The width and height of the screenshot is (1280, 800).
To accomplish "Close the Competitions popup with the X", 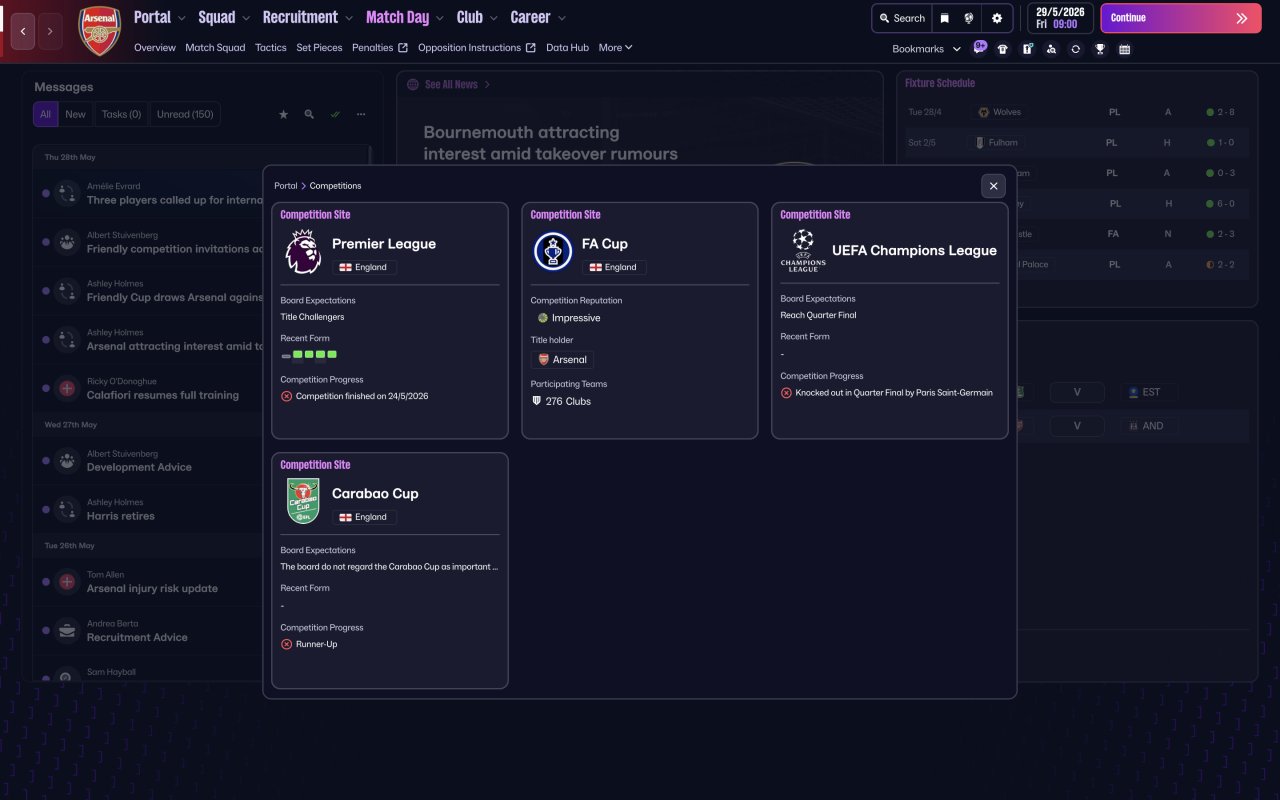I will [x=993, y=186].
